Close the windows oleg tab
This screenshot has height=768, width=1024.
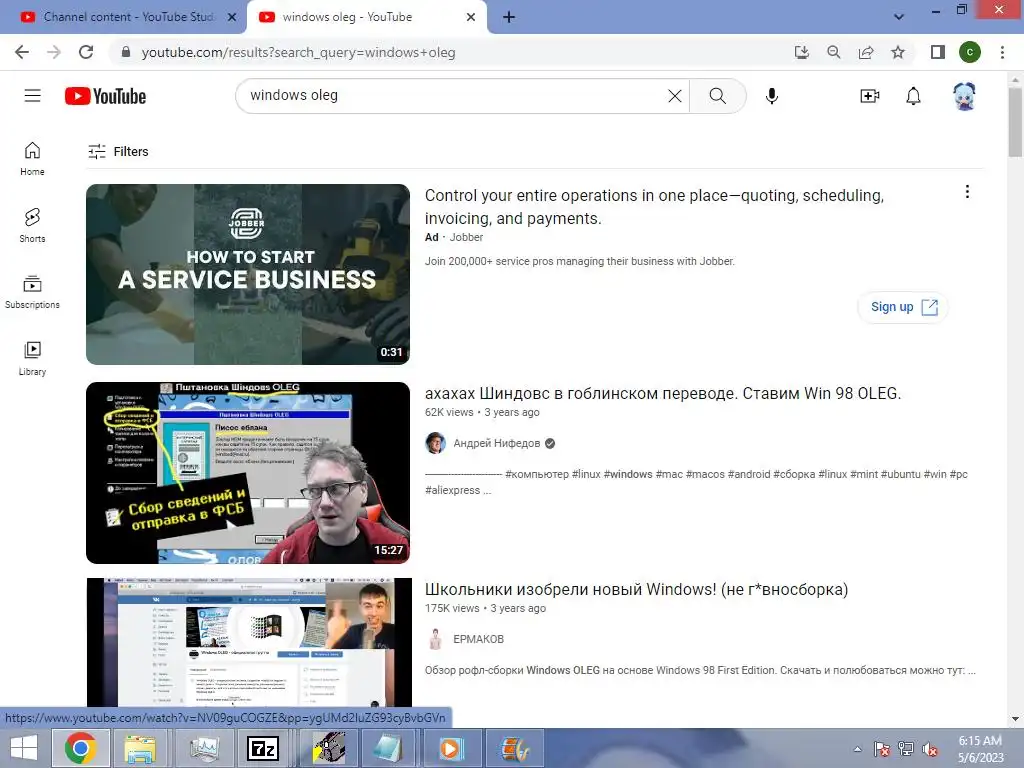tap(471, 17)
